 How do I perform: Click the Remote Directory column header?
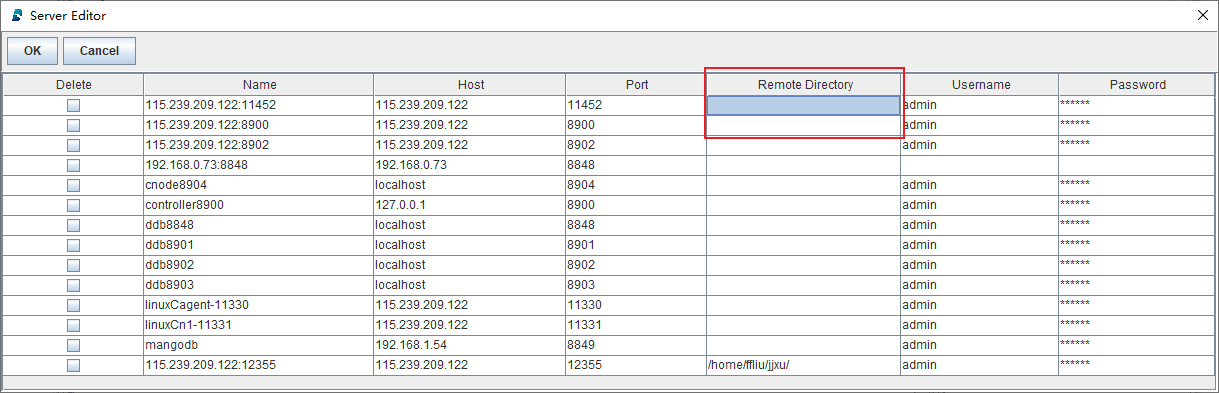point(804,85)
